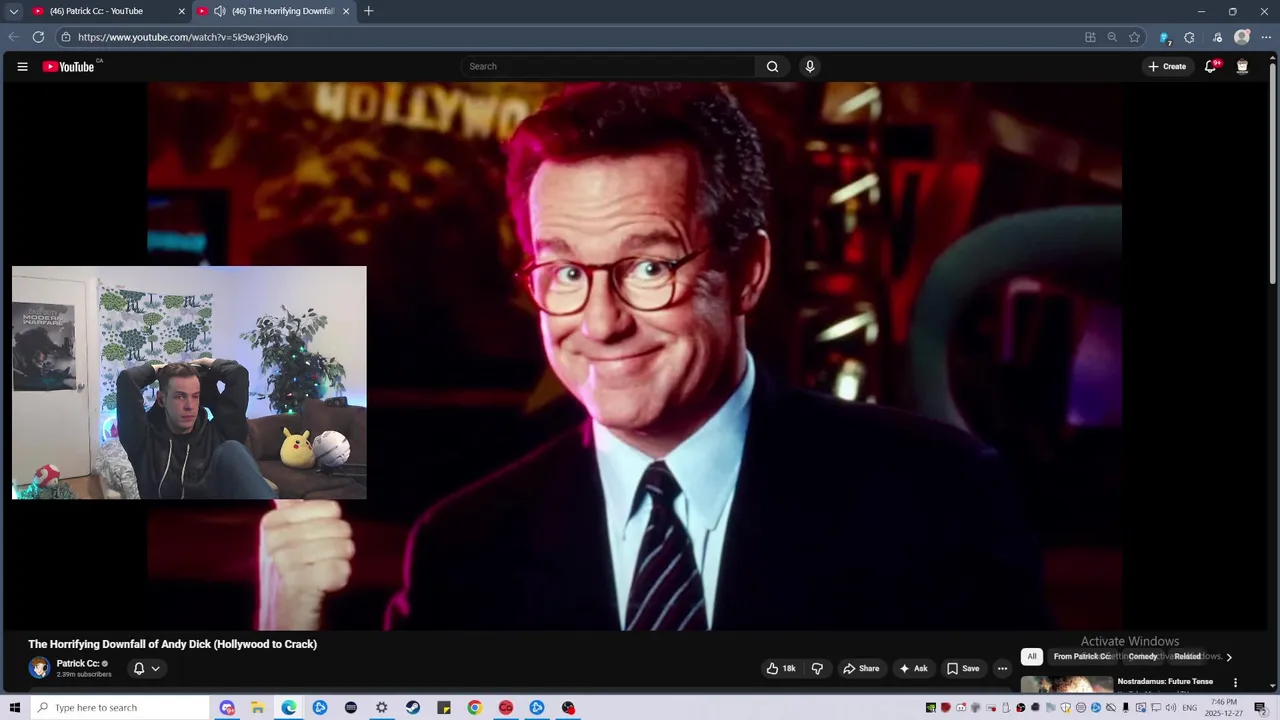Open the tab search dropdown arrow
Image resolution: width=1280 pixels, height=720 pixels.
click(14, 11)
